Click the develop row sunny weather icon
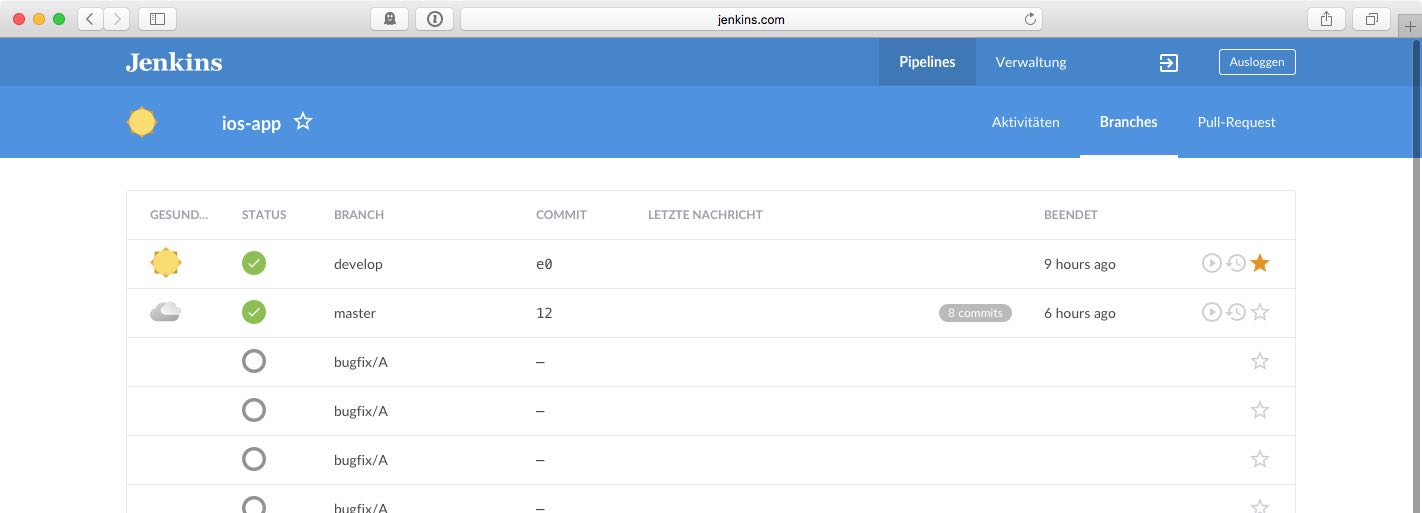The width and height of the screenshot is (1422, 513). 166,263
